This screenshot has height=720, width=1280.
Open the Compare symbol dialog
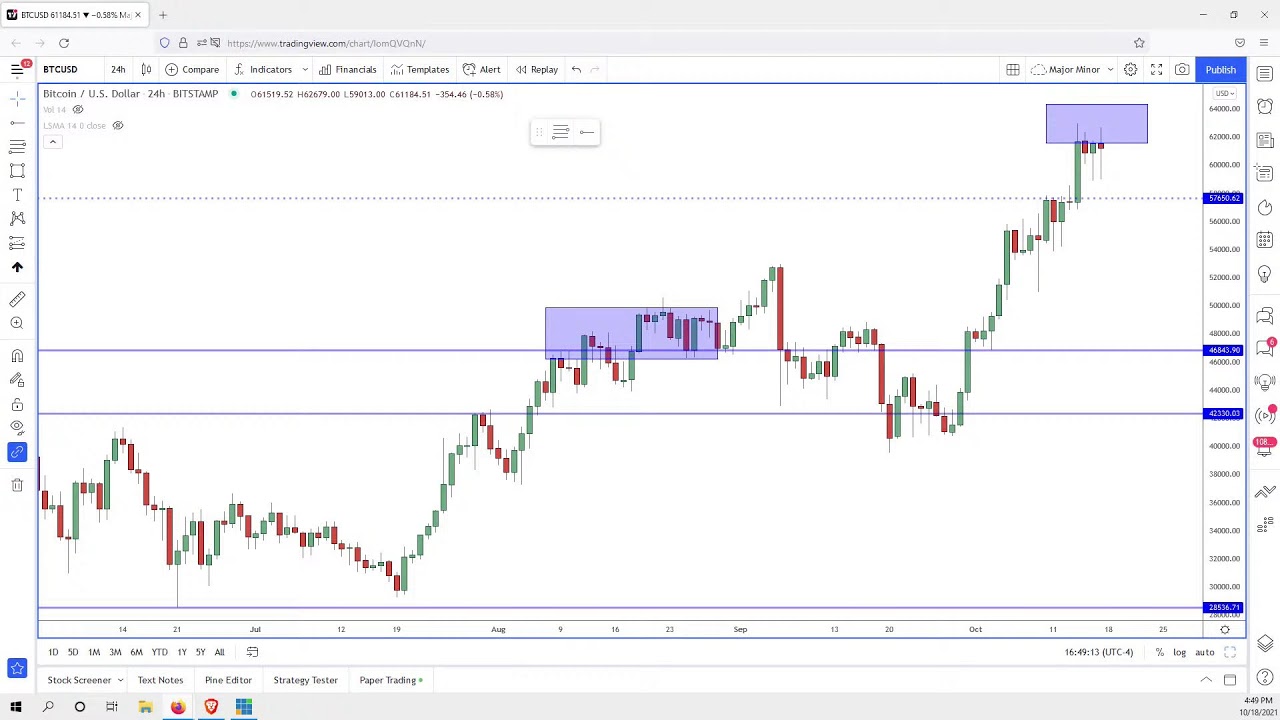(192, 69)
